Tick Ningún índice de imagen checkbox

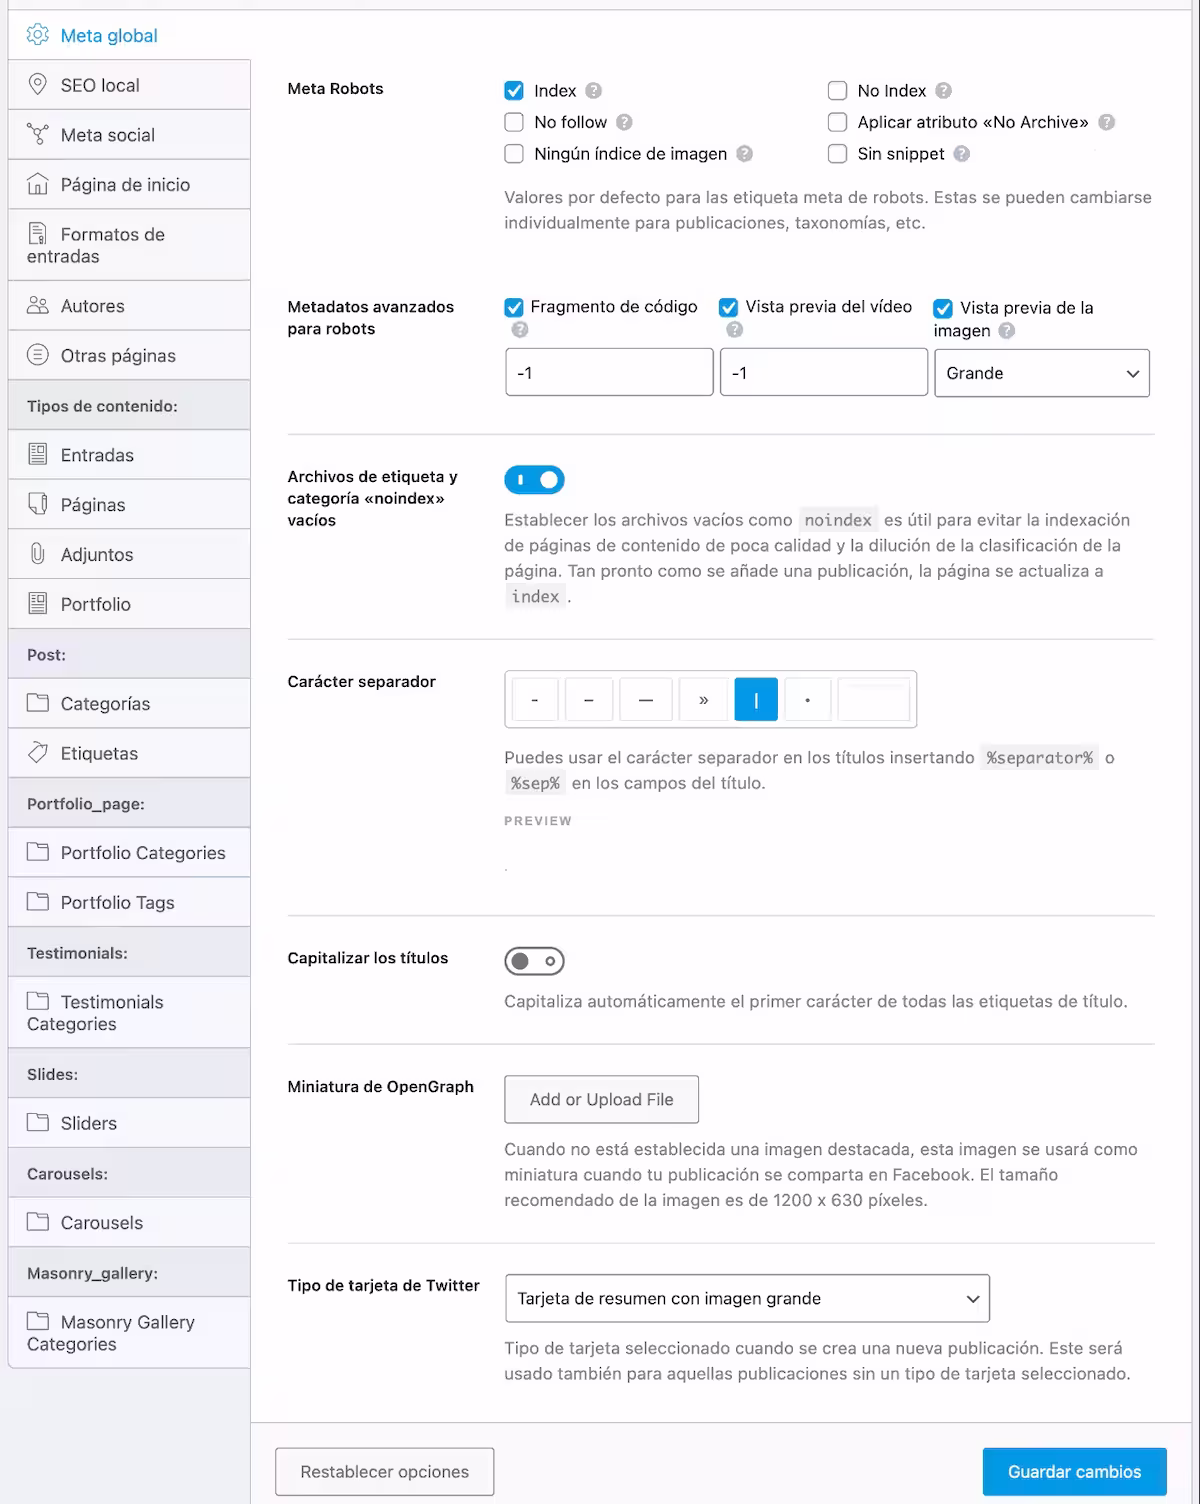tap(514, 154)
